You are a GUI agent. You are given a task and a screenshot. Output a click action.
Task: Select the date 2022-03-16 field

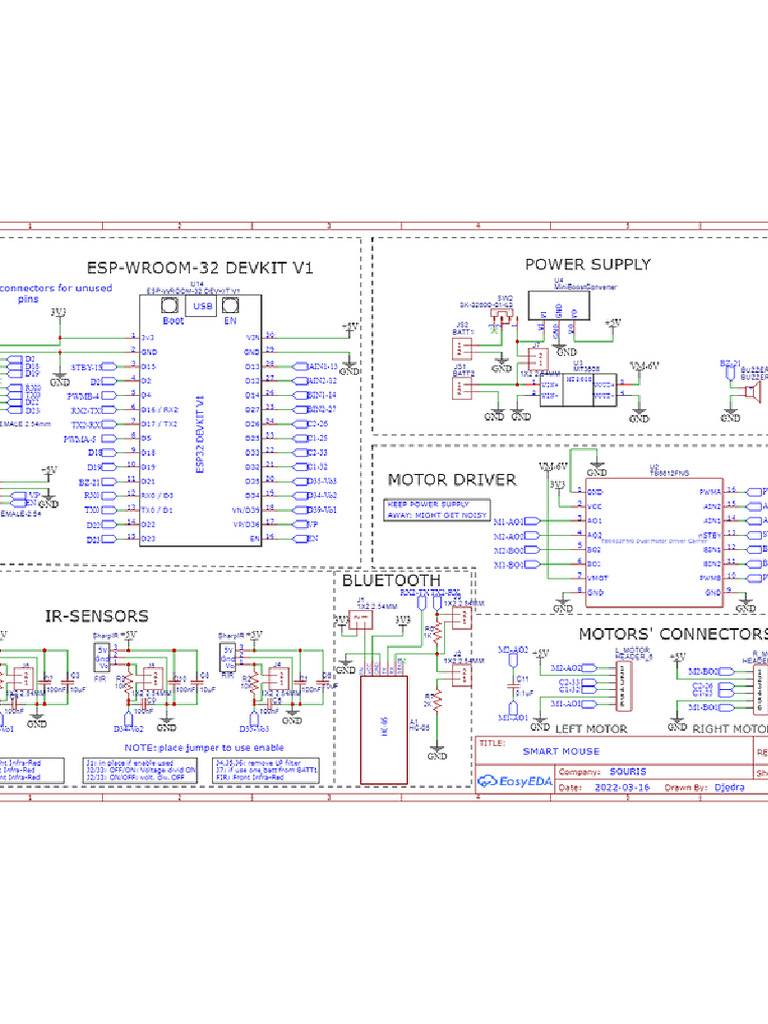coord(622,788)
